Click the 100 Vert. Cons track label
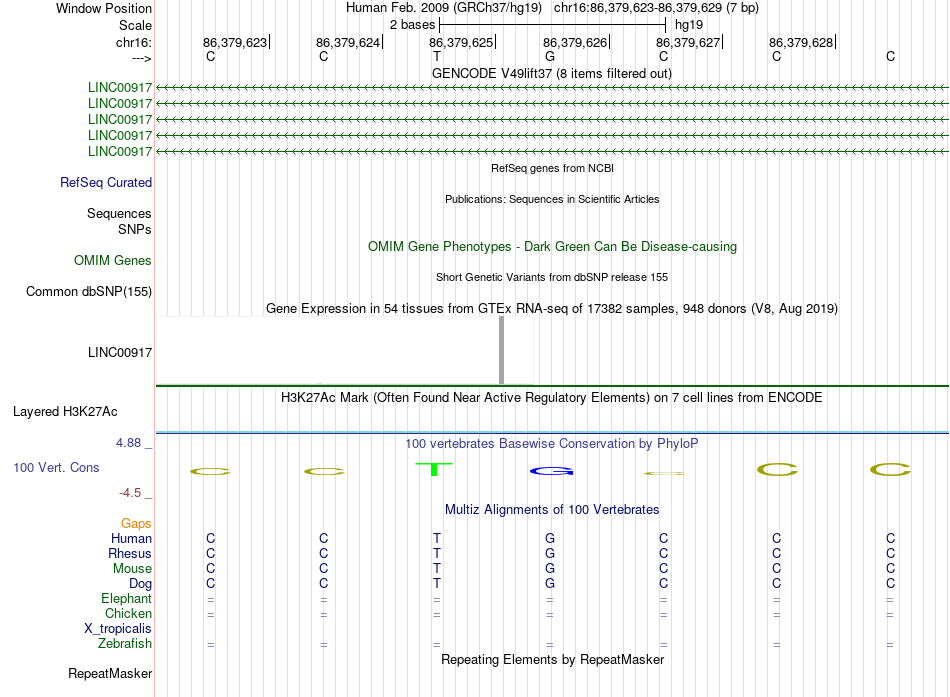The width and height of the screenshot is (950, 697). coord(56,467)
